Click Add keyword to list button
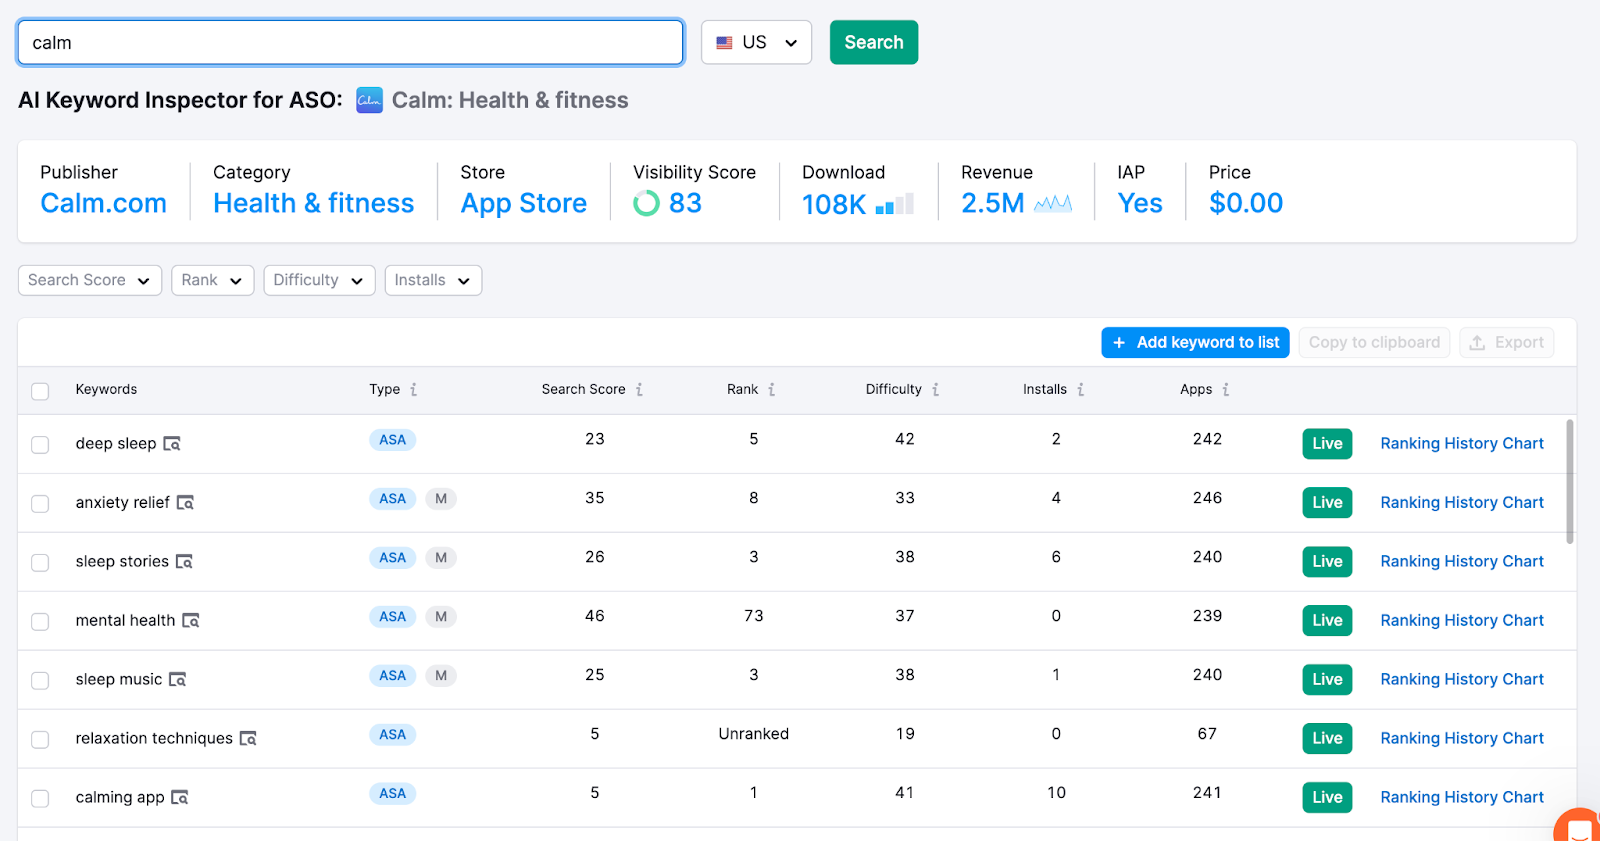The width and height of the screenshot is (1600, 841). click(x=1195, y=342)
